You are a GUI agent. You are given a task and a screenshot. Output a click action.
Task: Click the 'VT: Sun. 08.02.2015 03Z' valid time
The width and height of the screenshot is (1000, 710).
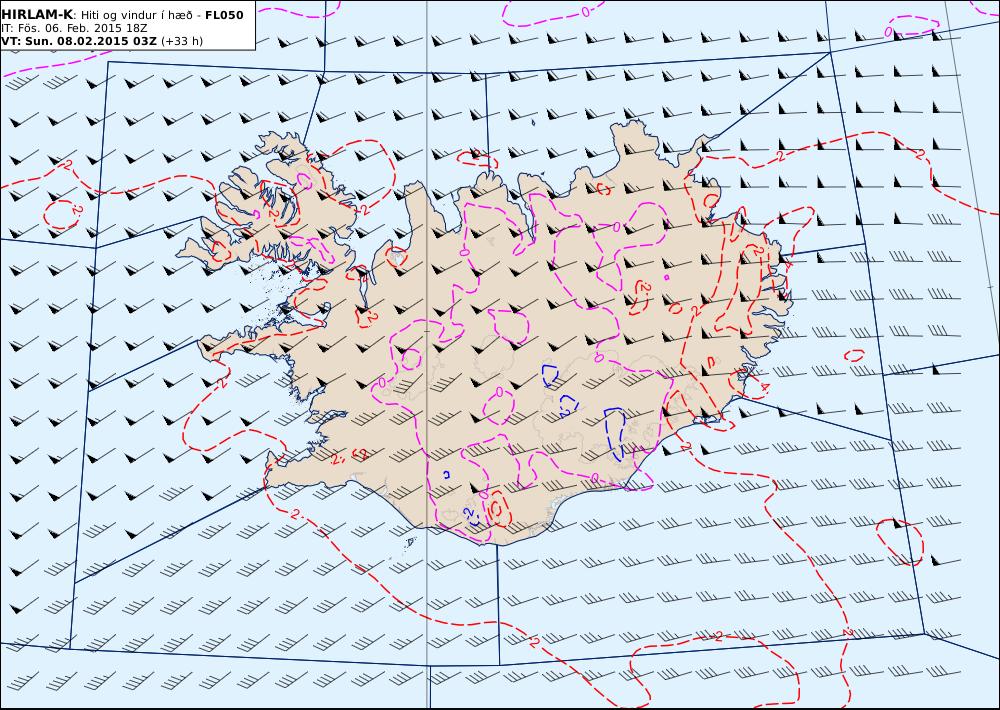tap(78, 41)
